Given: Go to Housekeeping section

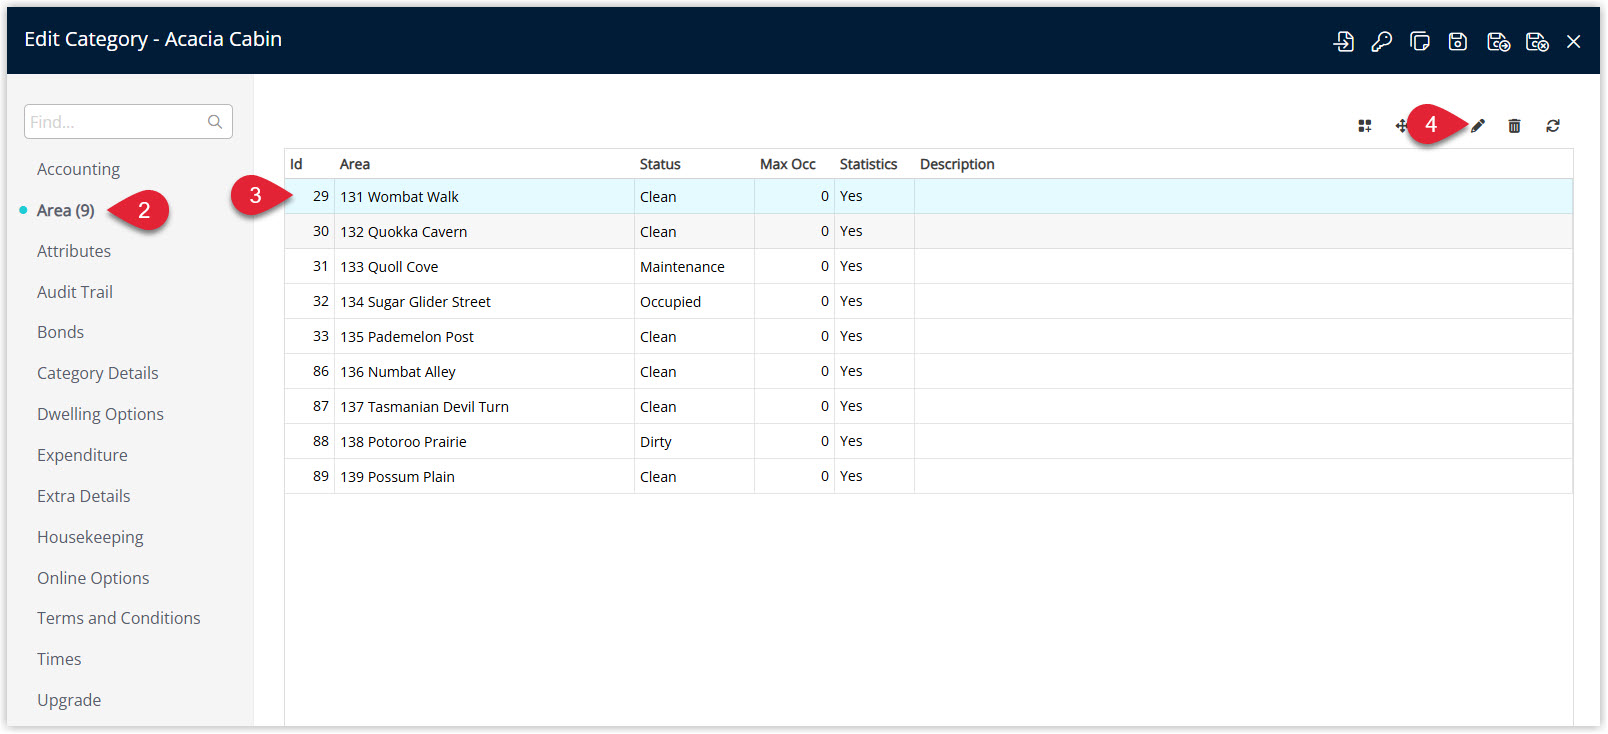Looking at the screenshot, I should pyautogui.click(x=90, y=537).
